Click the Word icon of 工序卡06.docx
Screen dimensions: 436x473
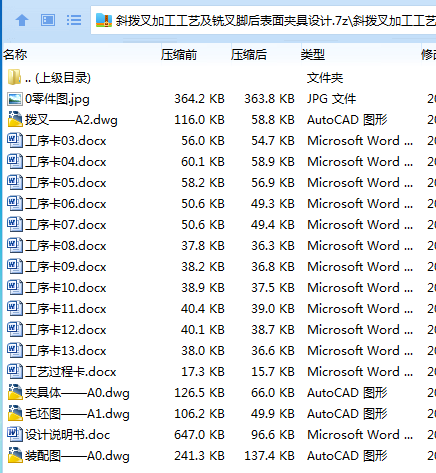tap(15, 203)
